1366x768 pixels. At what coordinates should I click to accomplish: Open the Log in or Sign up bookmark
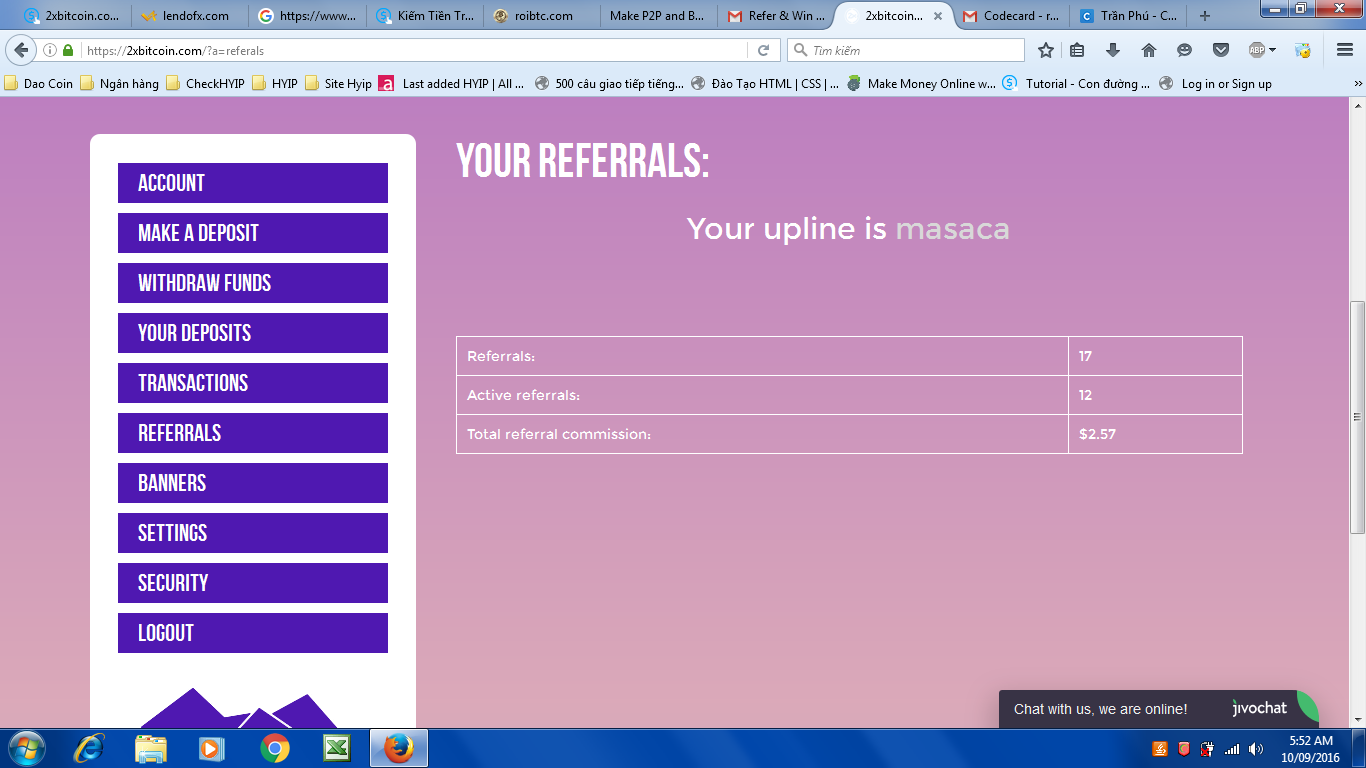[1216, 84]
